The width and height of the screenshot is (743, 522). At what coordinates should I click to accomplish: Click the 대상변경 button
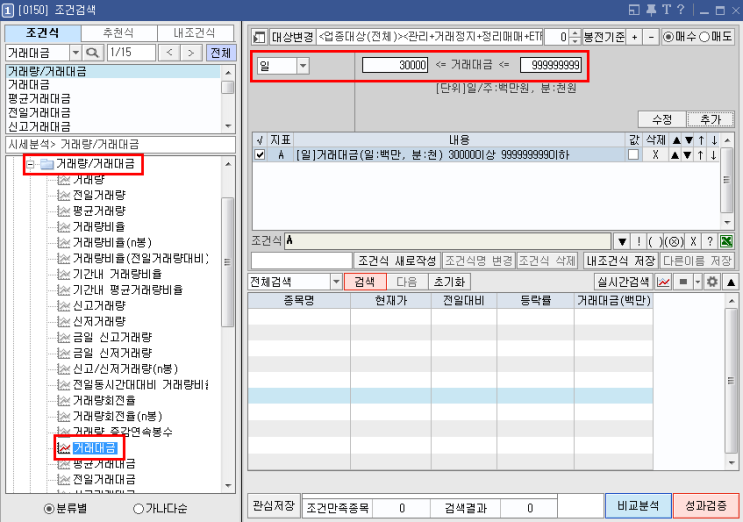[292, 36]
